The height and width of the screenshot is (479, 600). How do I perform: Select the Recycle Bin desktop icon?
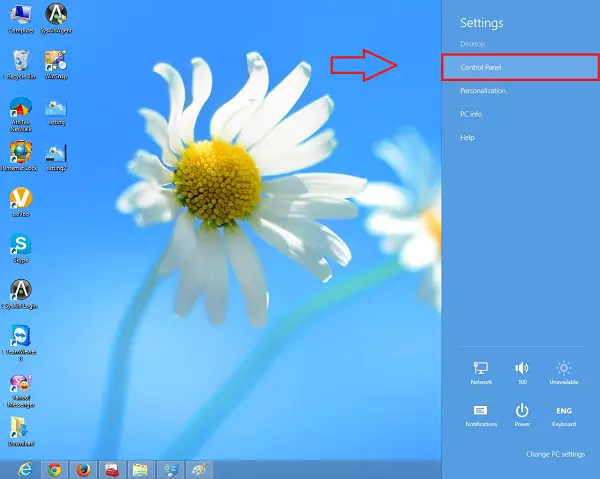[x=21, y=64]
